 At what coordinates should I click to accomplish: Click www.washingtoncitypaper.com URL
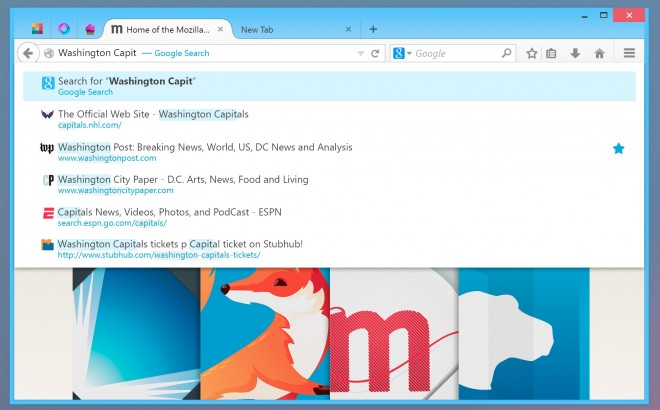[x=116, y=190]
